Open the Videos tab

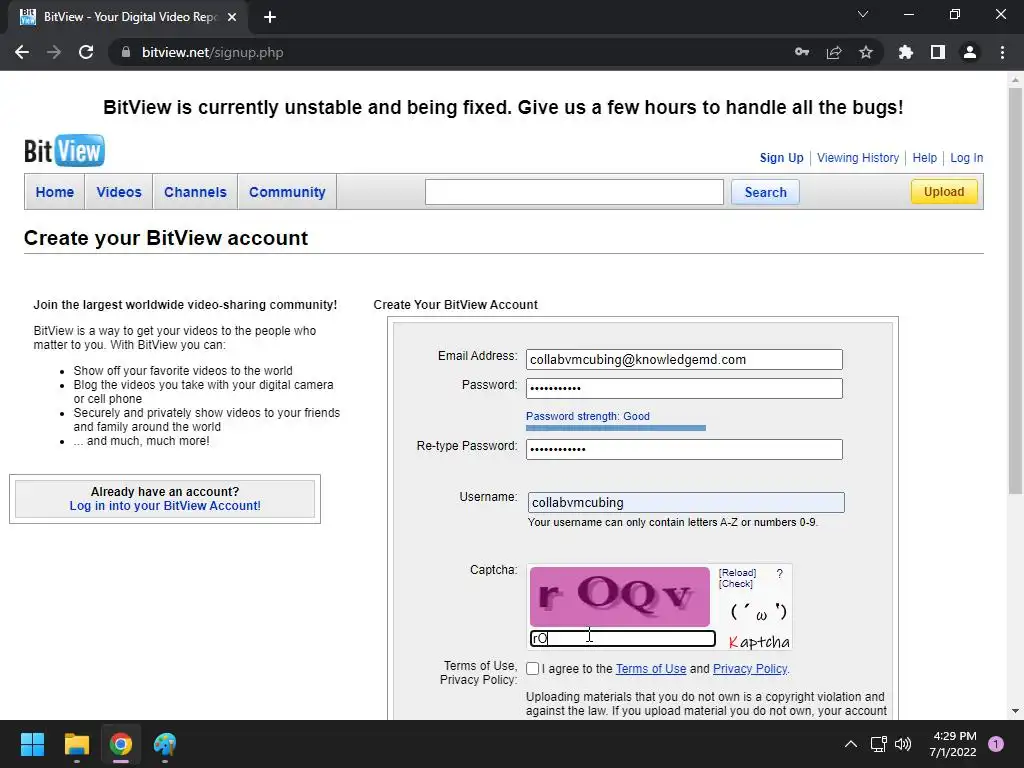pos(119,192)
